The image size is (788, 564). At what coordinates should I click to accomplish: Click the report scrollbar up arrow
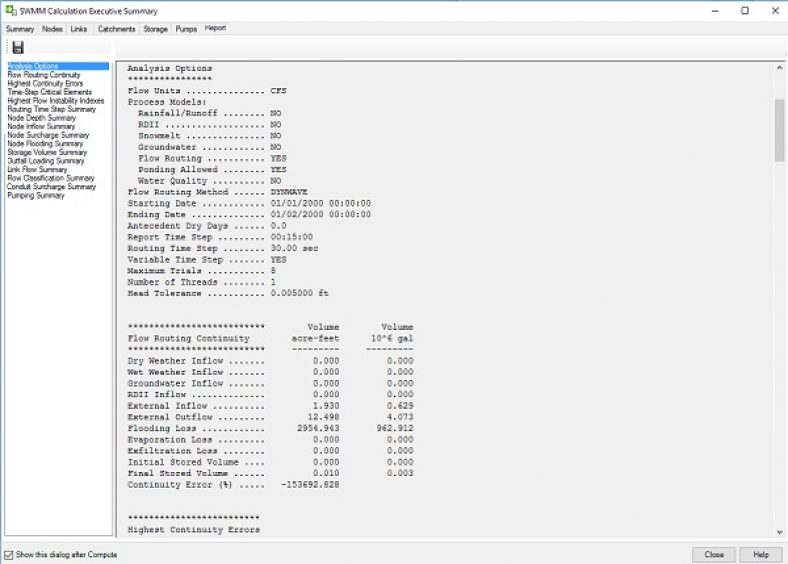click(779, 68)
